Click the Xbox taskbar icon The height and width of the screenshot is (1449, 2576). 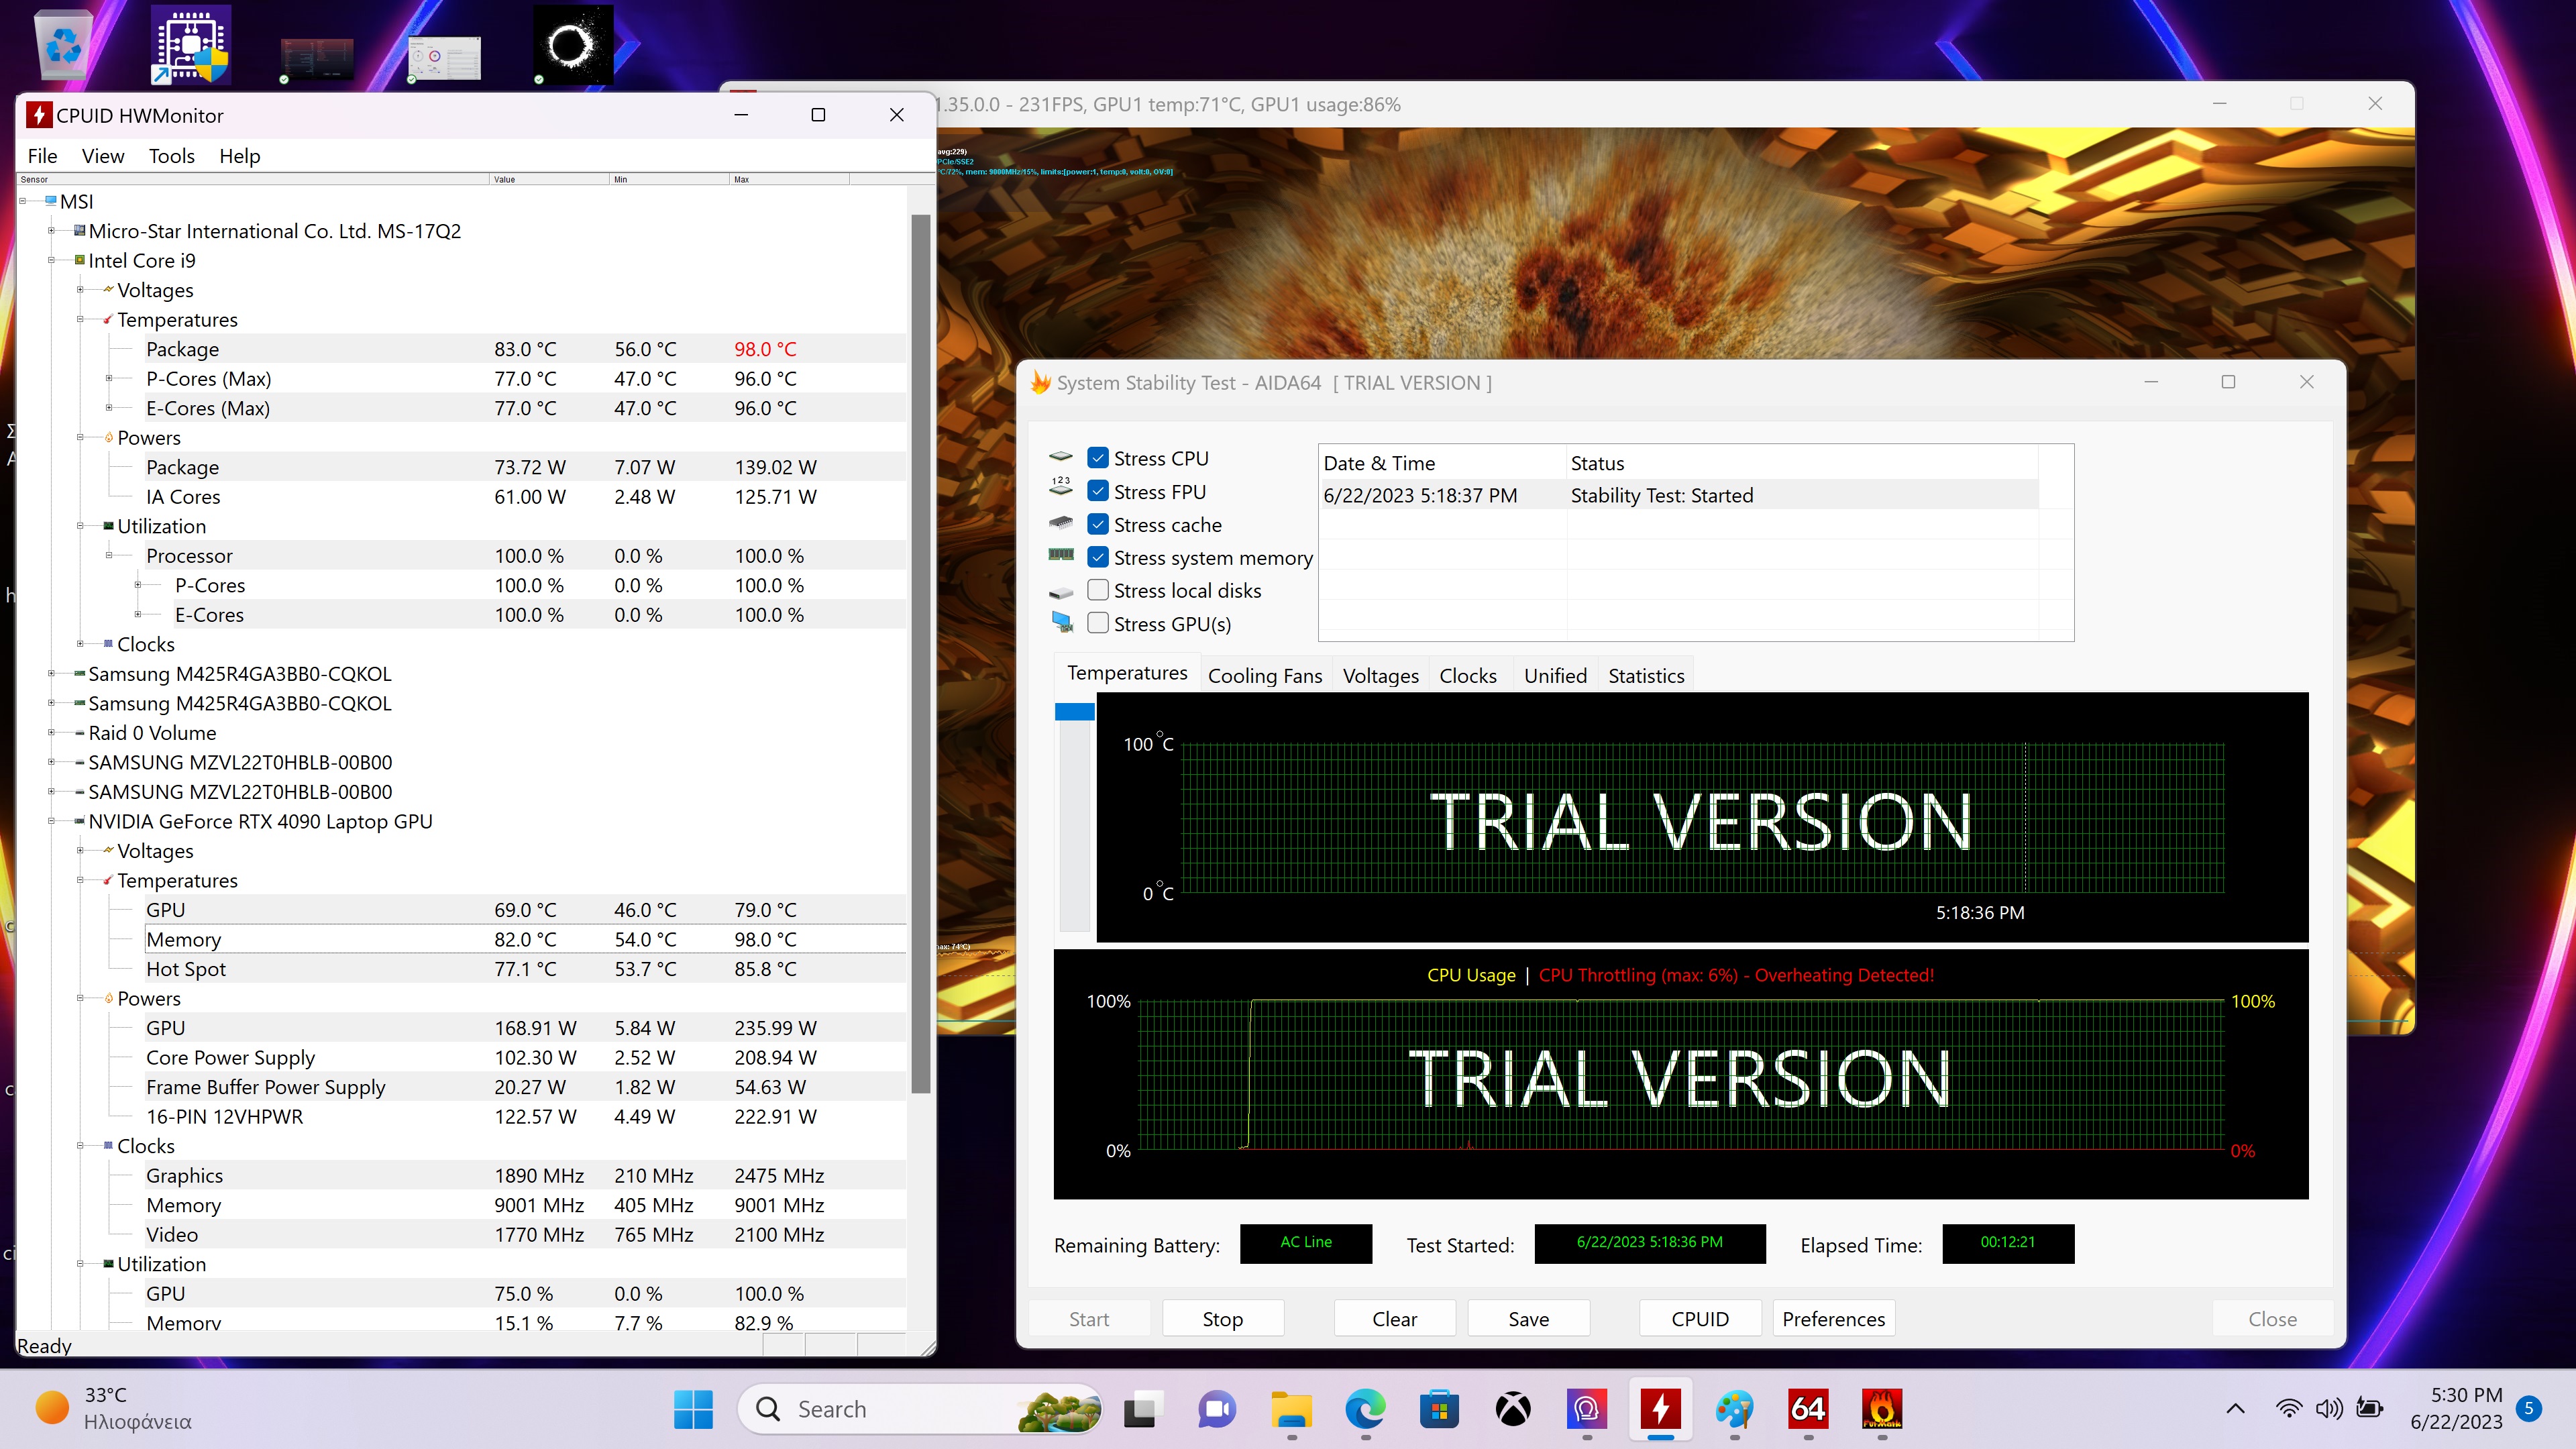click(1513, 1409)
